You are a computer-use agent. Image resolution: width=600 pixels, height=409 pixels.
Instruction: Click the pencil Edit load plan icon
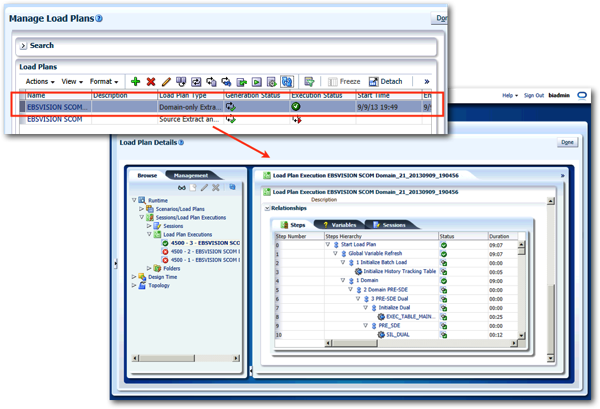click(166, 81)
